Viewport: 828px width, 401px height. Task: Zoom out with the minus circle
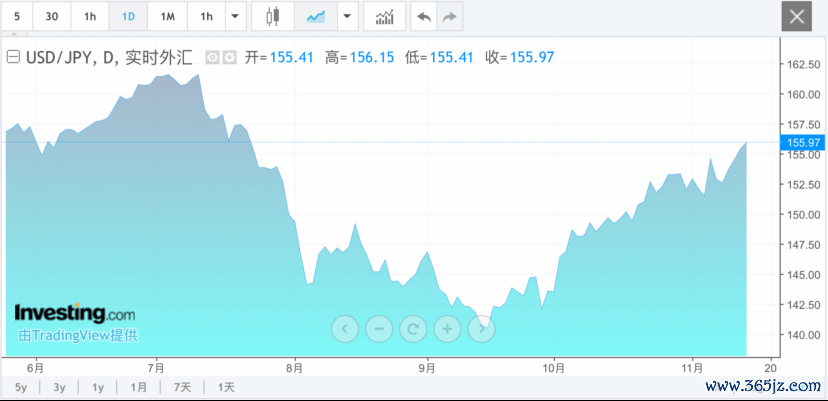pyautogui.click(x=379, y=329)
